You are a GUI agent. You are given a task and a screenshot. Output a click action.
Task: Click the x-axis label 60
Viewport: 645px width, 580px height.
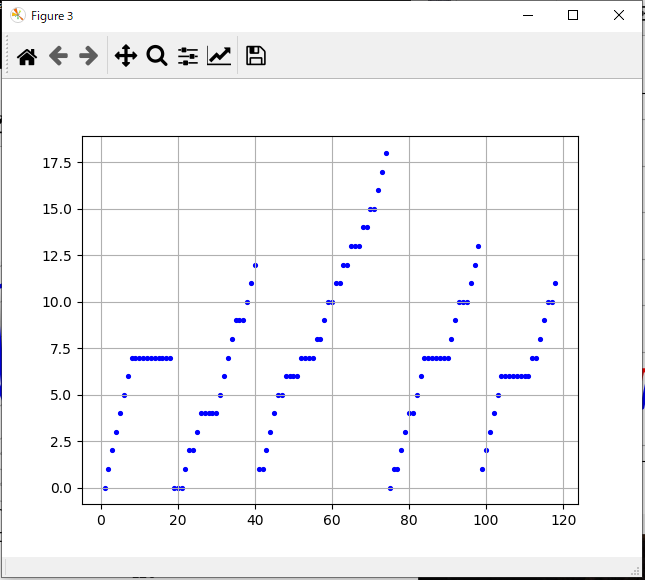coord(332,520)
